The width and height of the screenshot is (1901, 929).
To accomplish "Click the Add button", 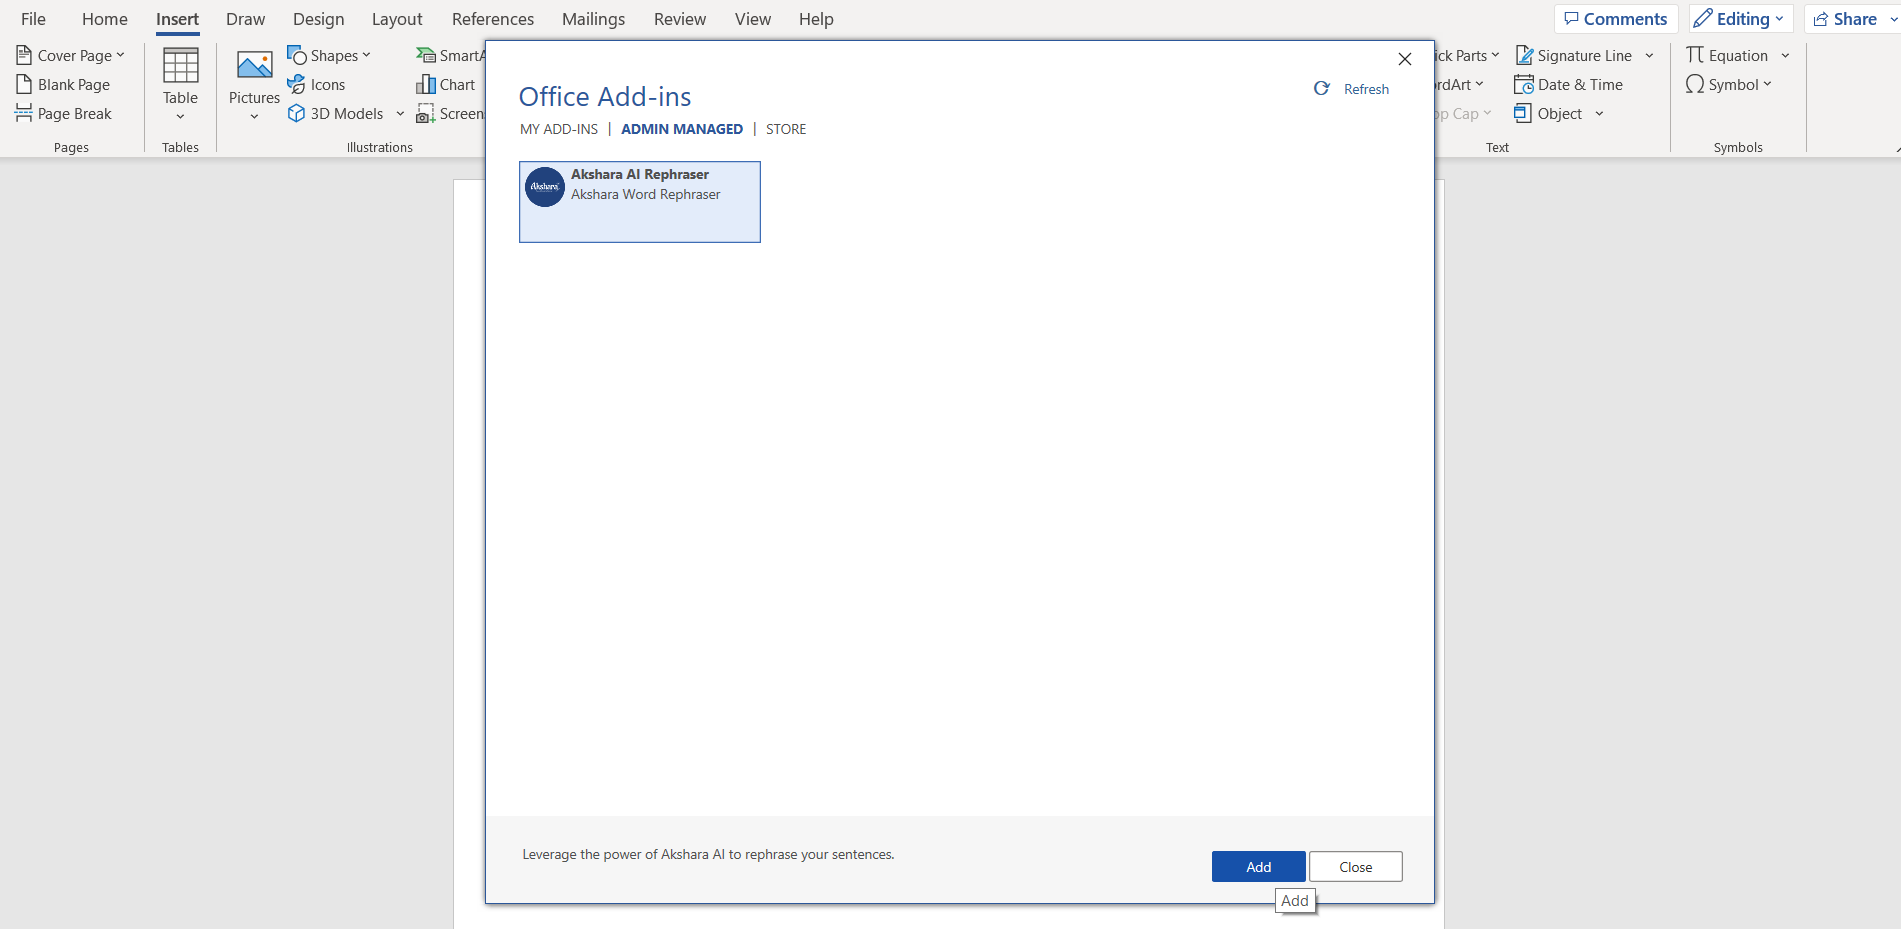I will tap(1258, 867).
